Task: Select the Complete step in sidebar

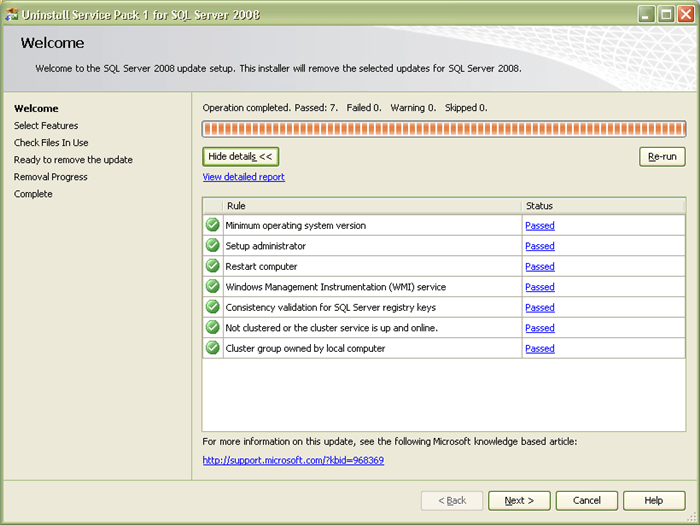Action: [x=33, y=194]
